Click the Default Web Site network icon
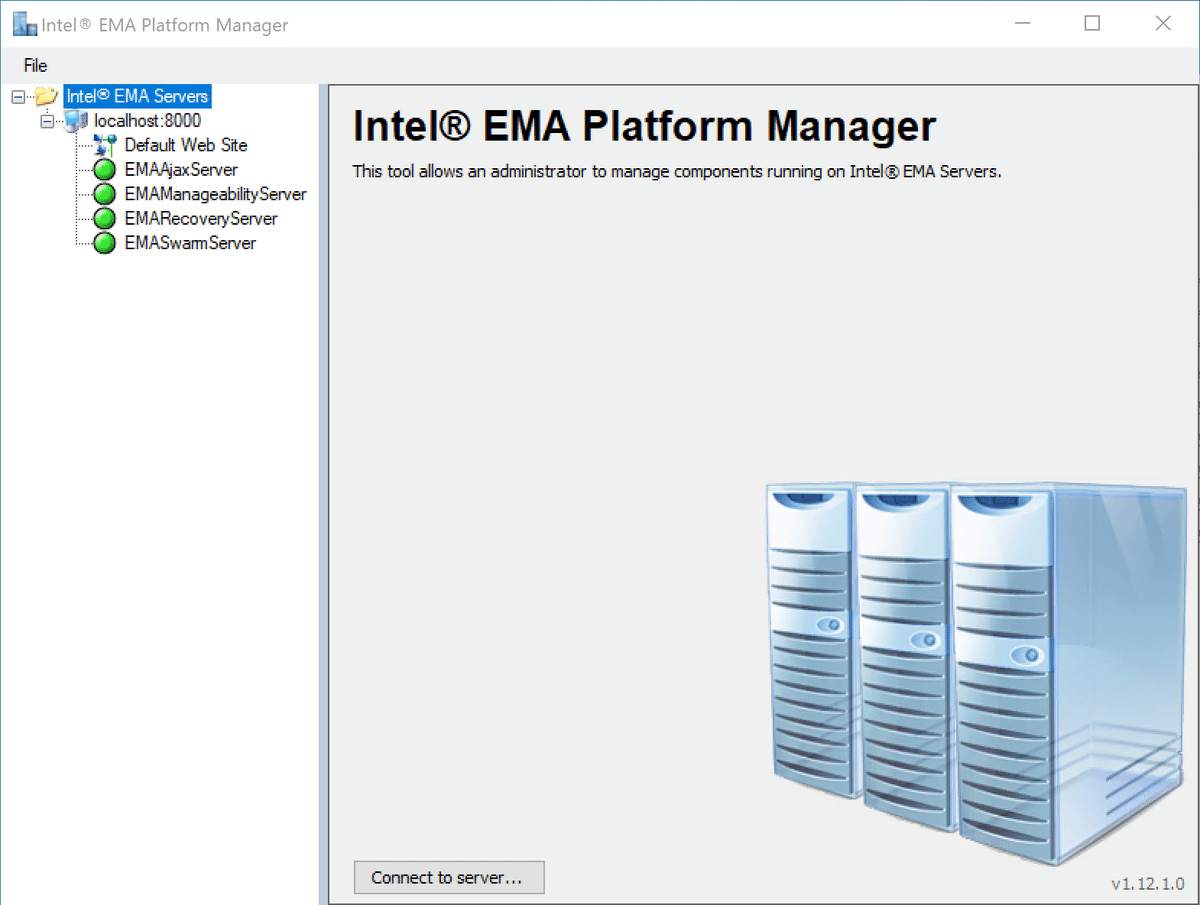This screenshot has height=905, width=1200. coord(105,145)
